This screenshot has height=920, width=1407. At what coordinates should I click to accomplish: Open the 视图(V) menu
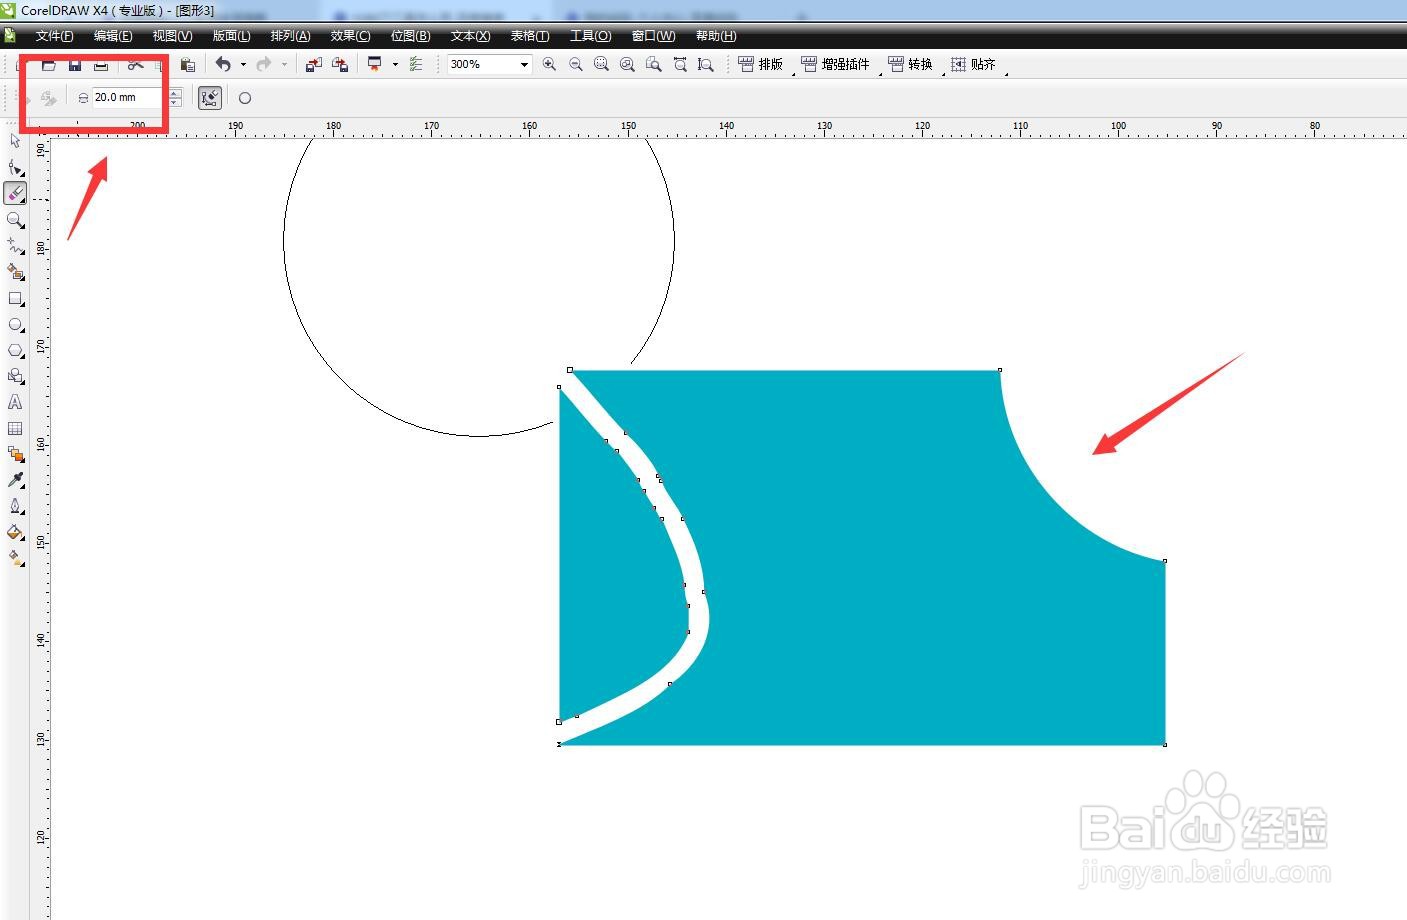172,36
